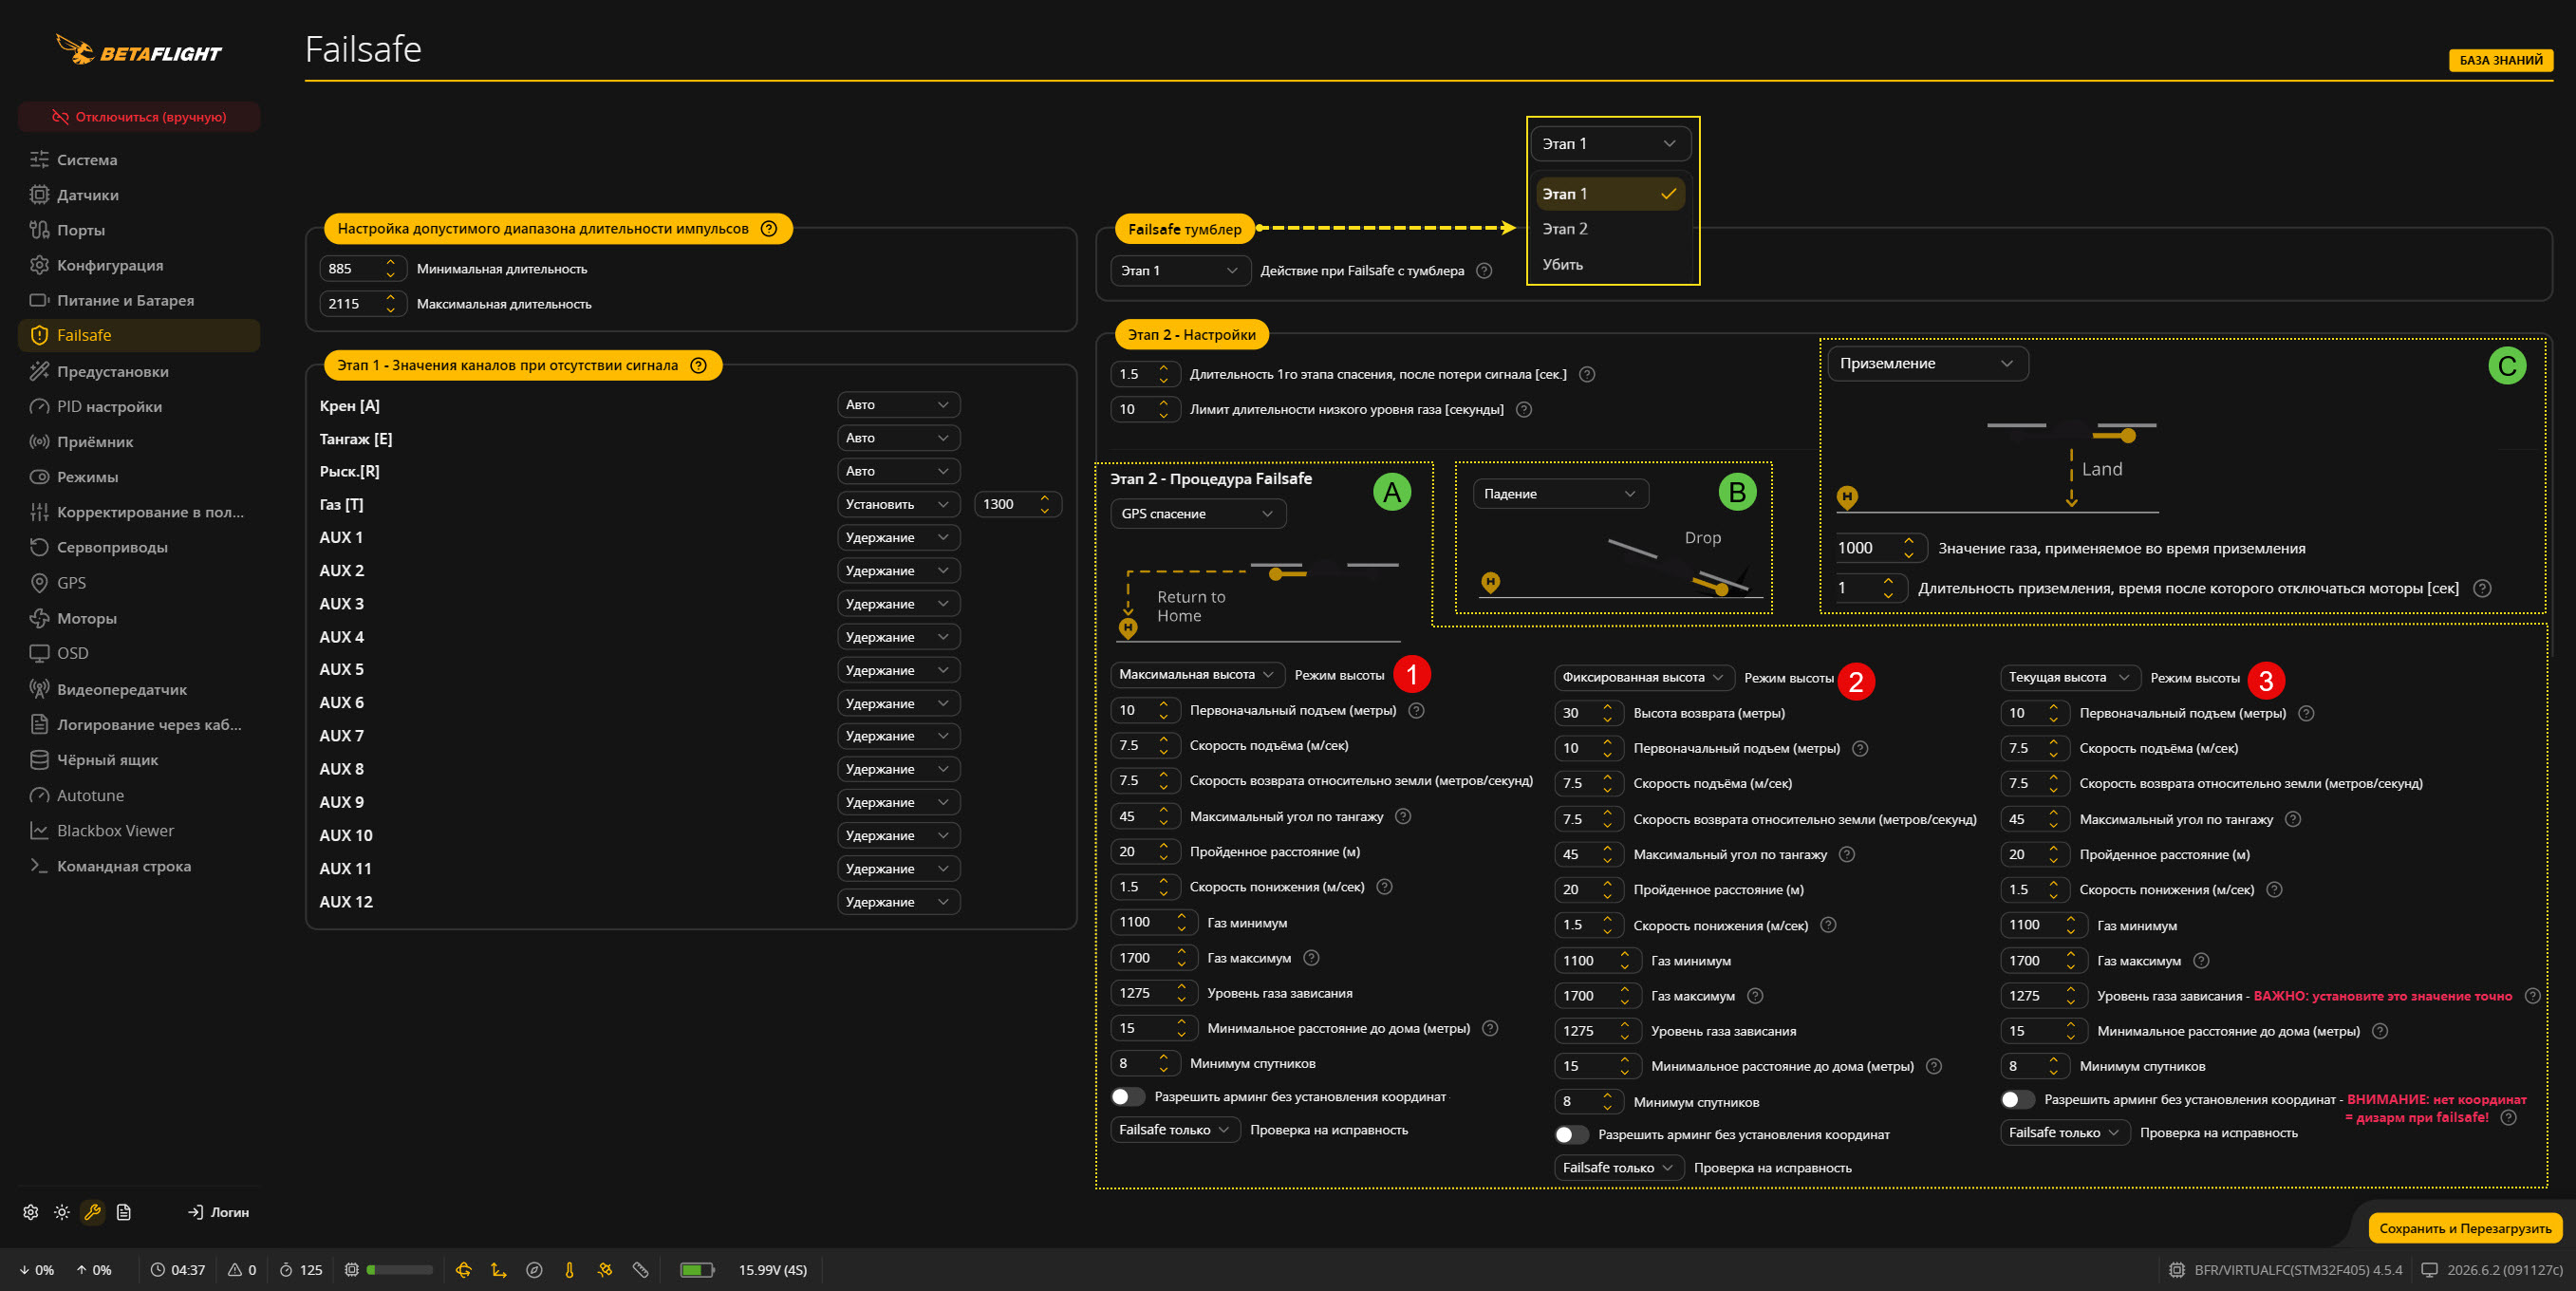2576x1291 pixels.
Task: Click the barometer thermometer status icon
Action: coord(569,1270)
